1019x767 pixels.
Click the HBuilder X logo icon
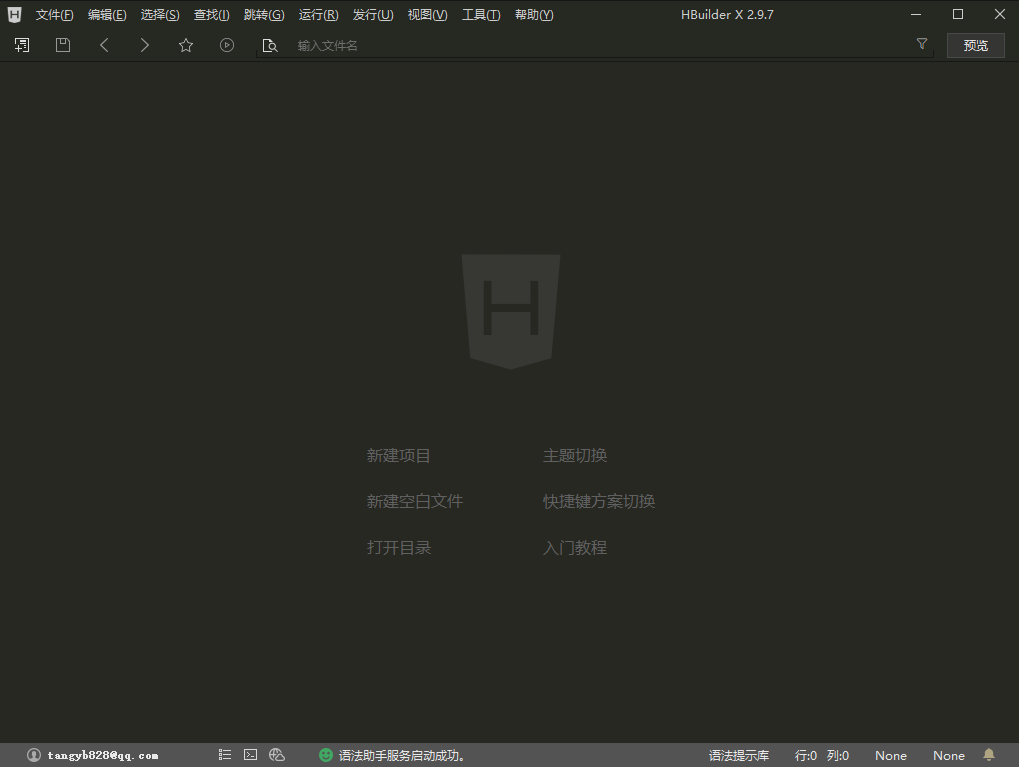[x=14, y=14]
